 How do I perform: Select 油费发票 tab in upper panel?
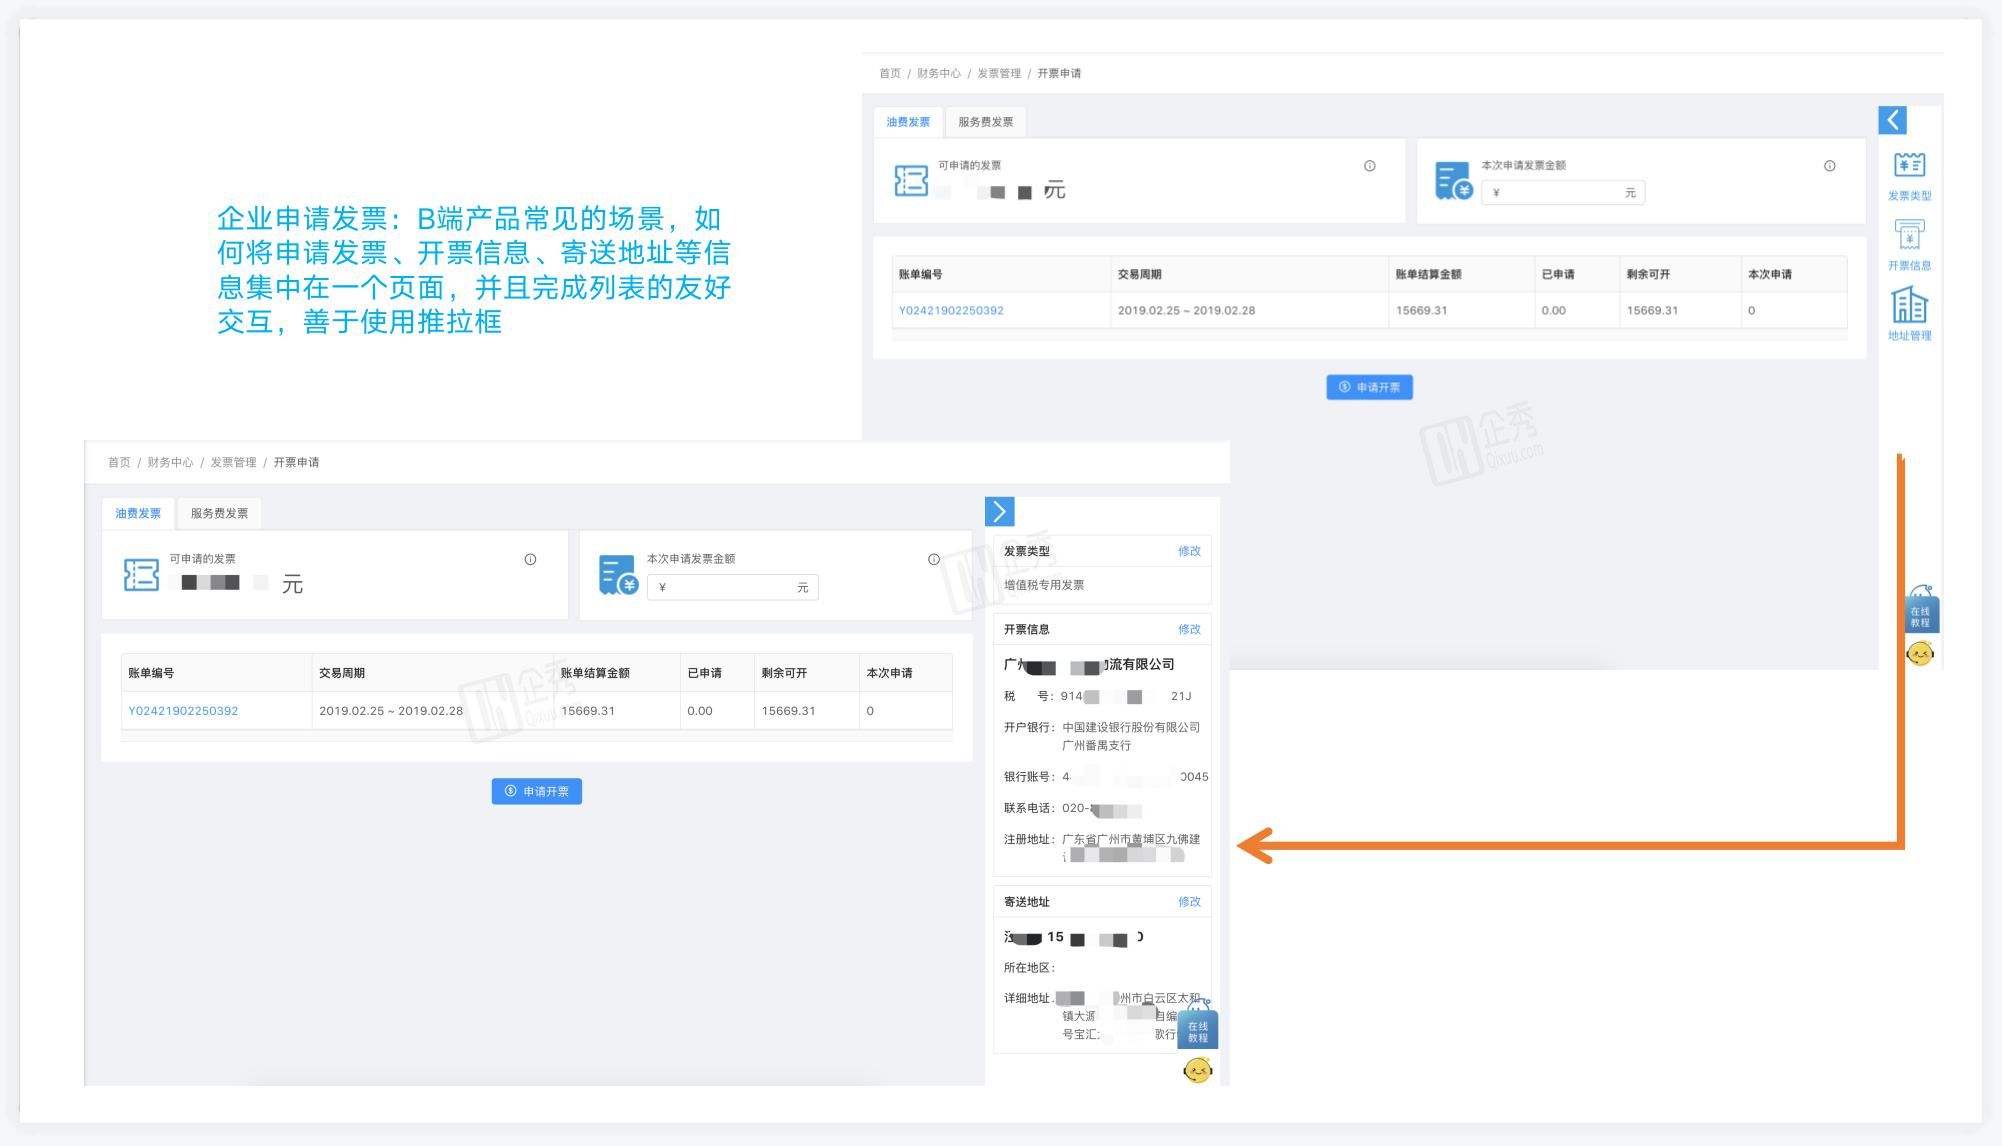(x=907, y=122)
